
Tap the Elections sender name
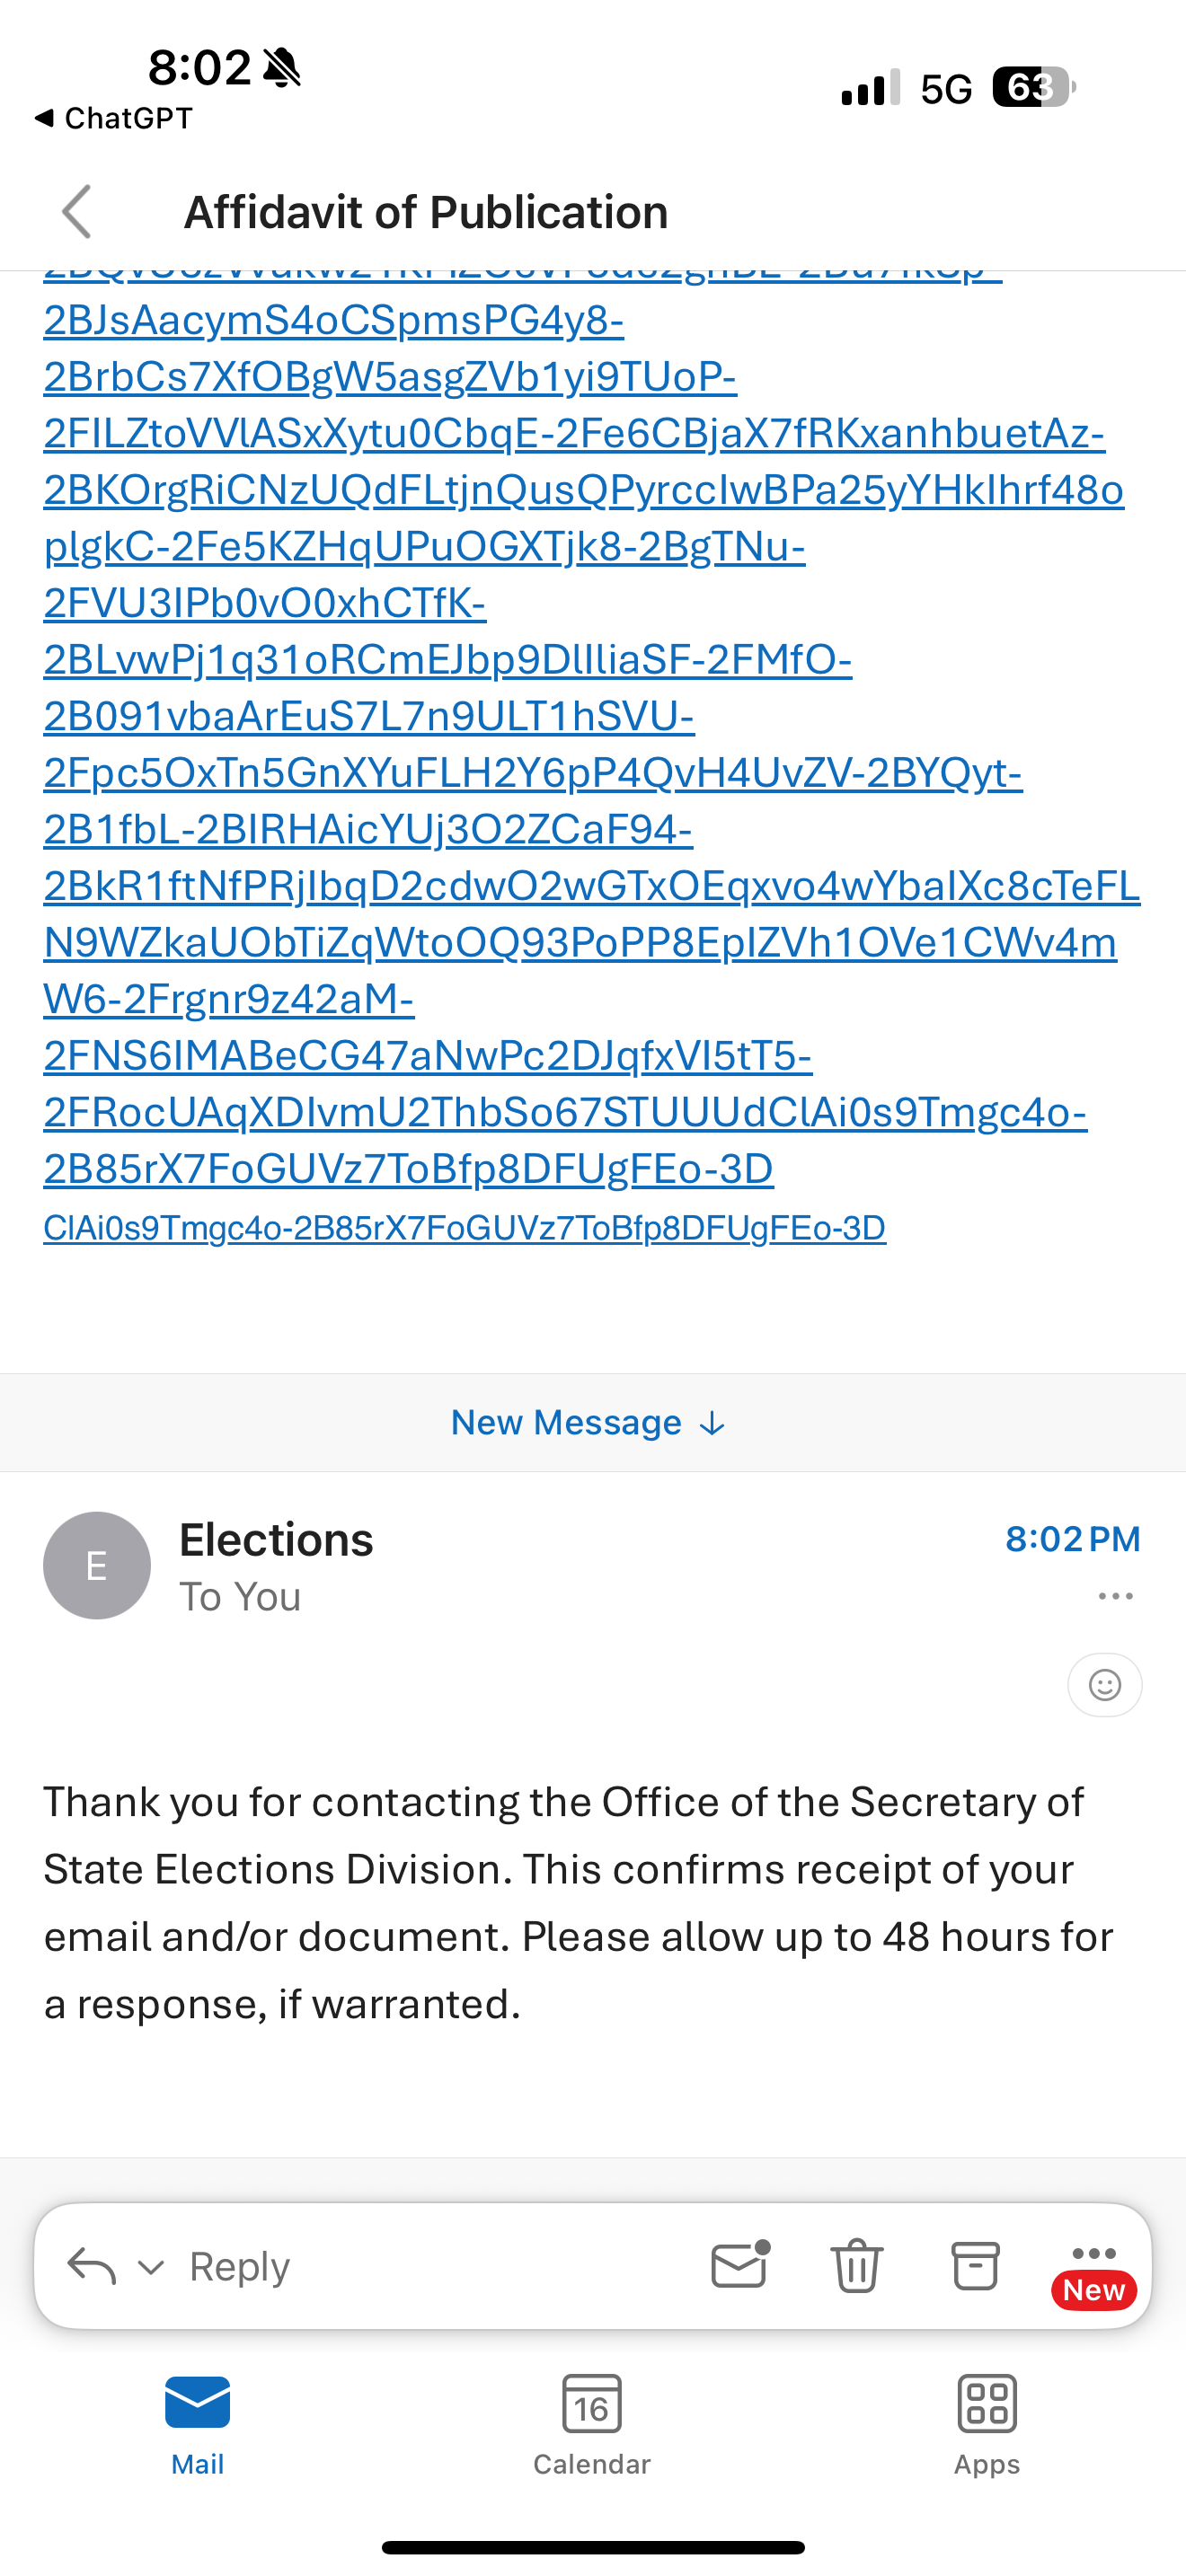coord(276,1540)
